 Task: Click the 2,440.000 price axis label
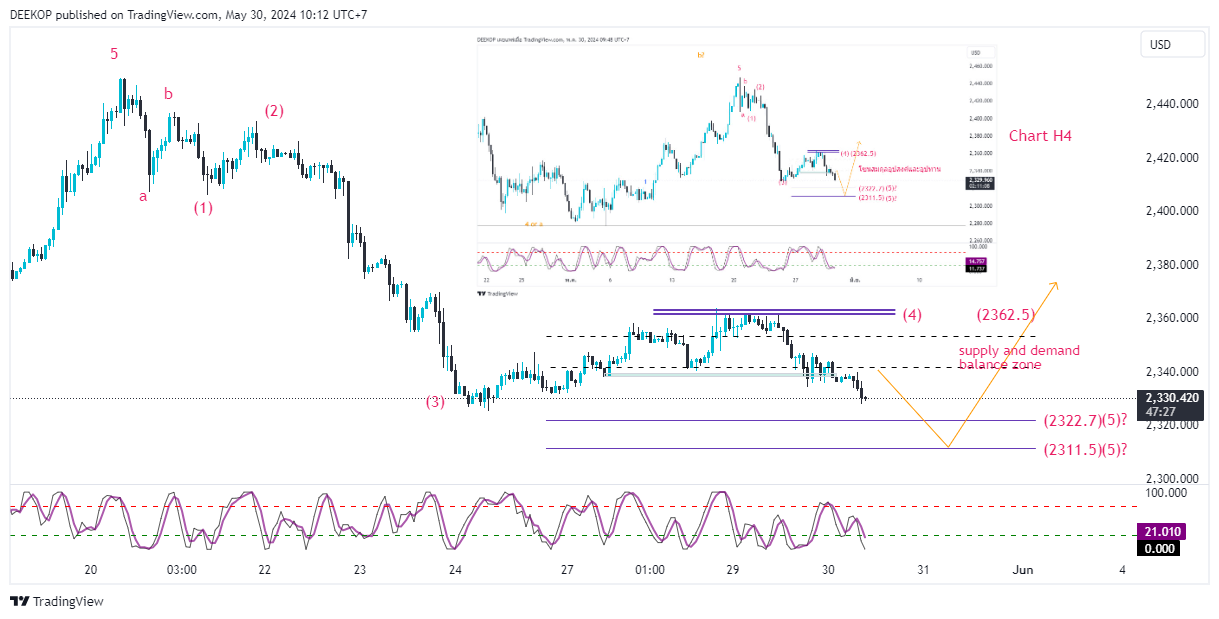point(1172,104)
